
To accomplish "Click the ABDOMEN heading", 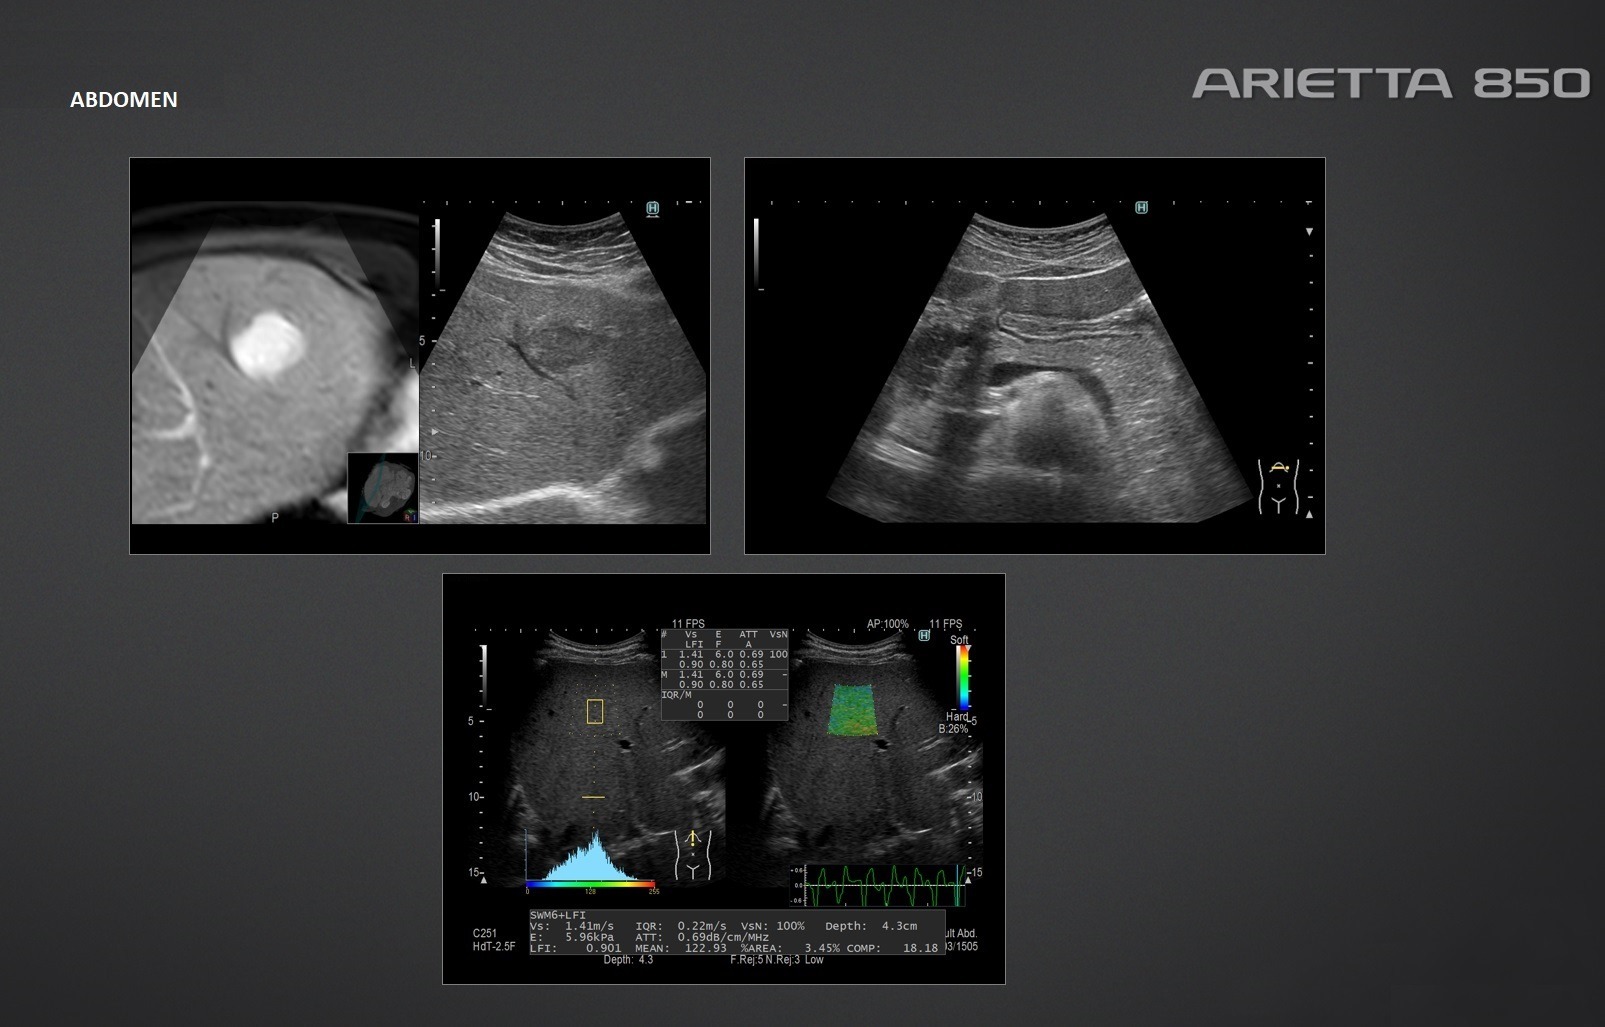I will pyautogui.click(x=124, y=99).
